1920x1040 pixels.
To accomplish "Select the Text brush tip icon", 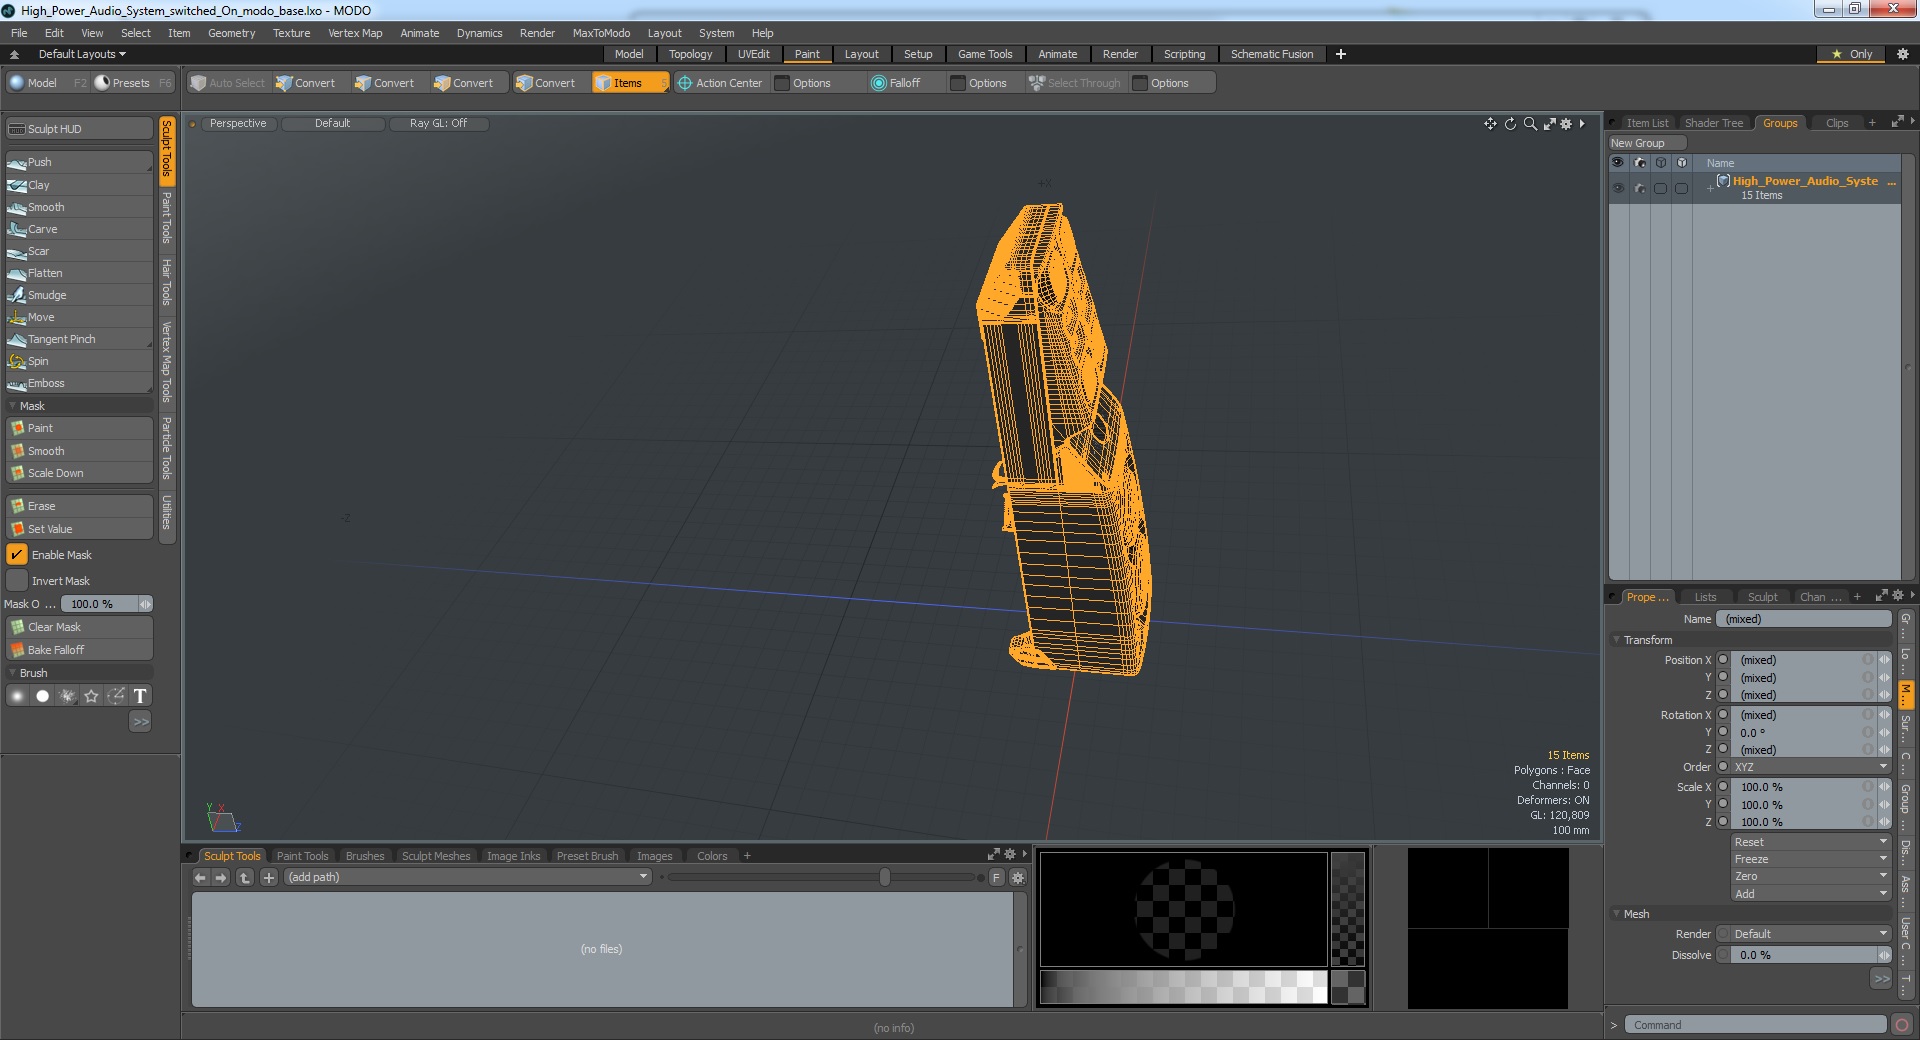I will [140, 696].
